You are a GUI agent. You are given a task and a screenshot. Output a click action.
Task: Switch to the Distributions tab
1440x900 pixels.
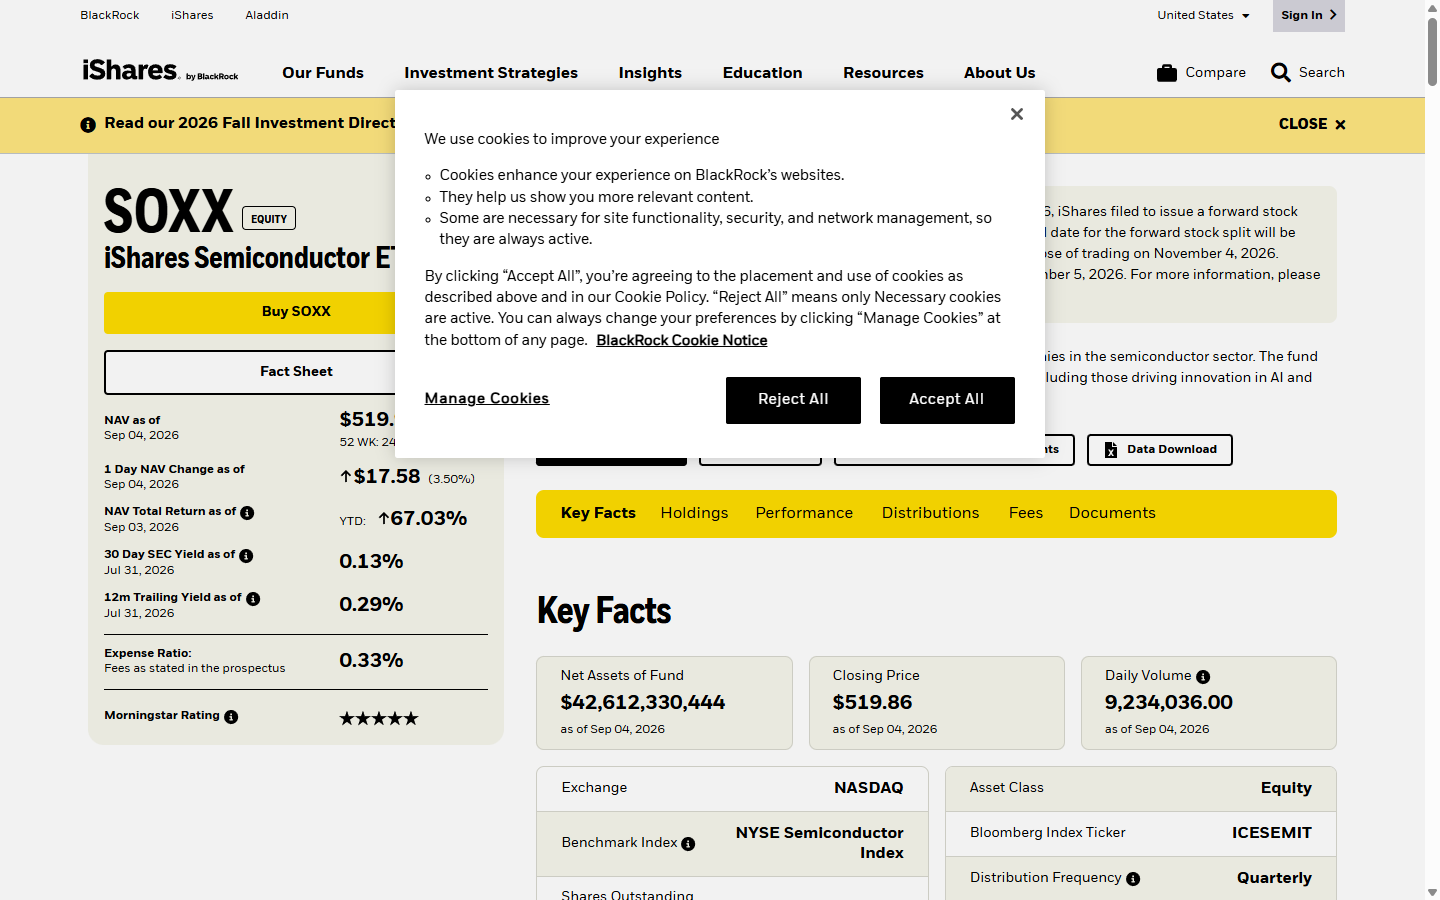click(x=930, y=513)
